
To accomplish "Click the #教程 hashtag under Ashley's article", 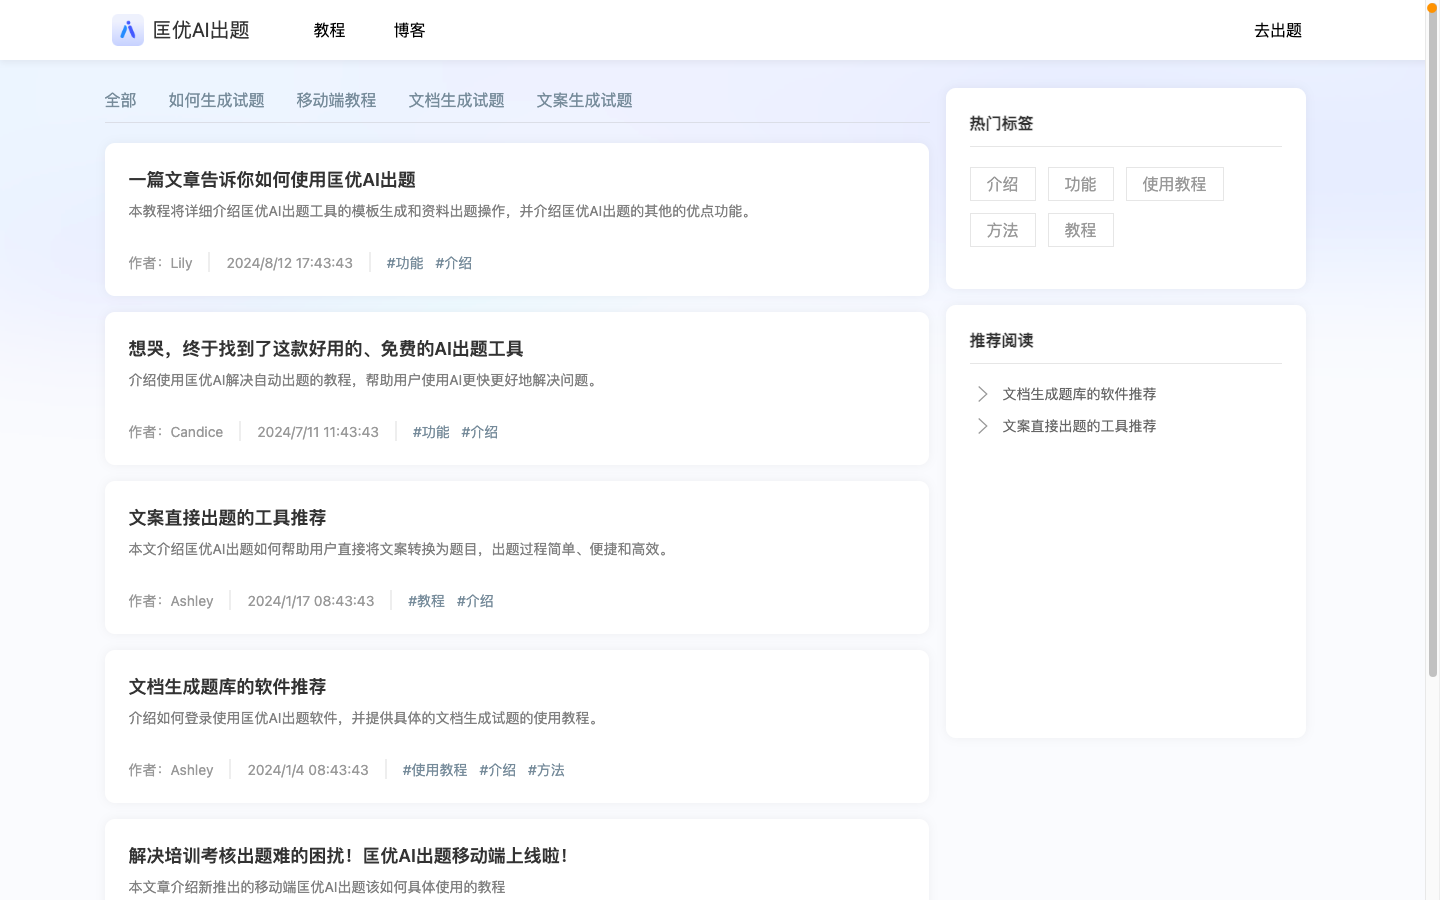I will (x=426, y=600).
